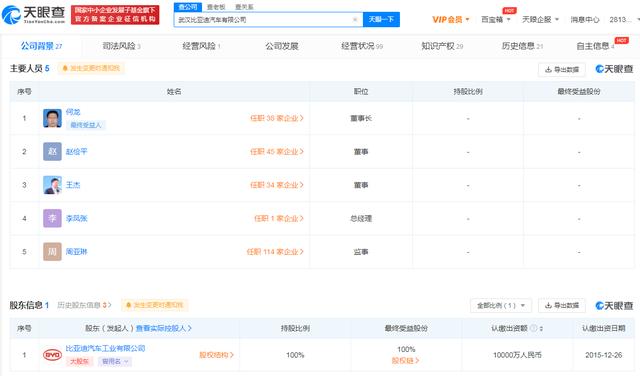
Task: Expand 任职 38 家企业 for 何龙
Action: (277, 118)
